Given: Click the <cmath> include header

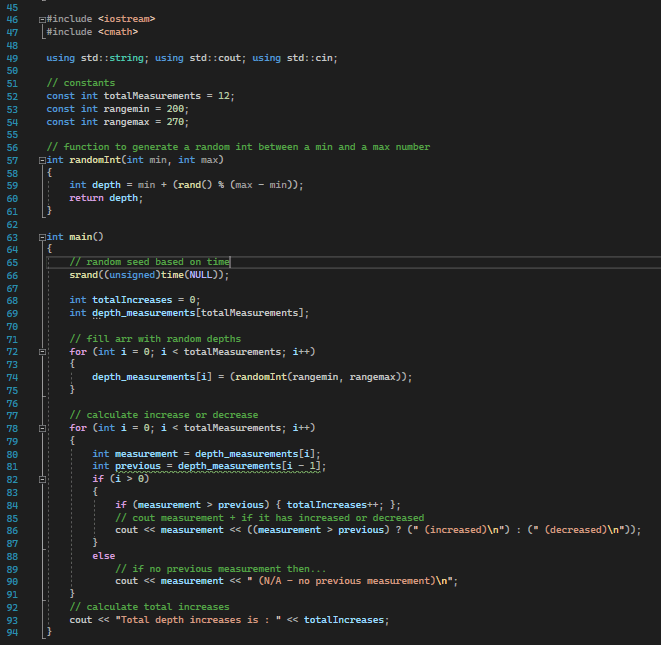Looking at the screenshot, I should pos(118,32).
